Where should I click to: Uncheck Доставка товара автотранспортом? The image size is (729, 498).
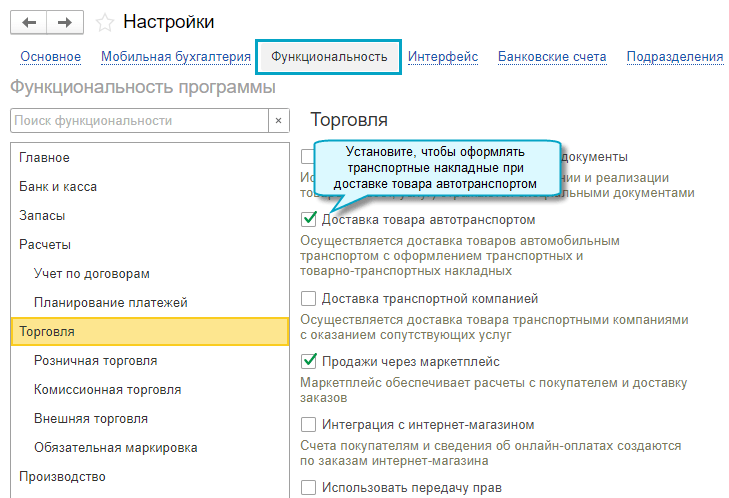pos(309,219)
